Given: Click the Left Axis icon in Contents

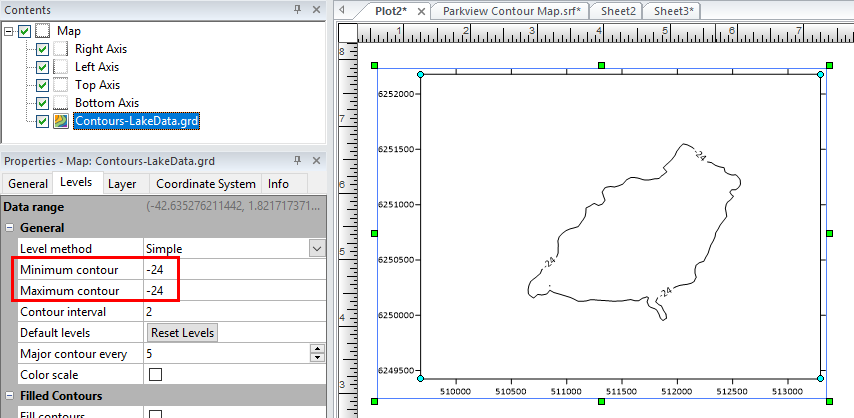Looking at the screenshot, I should pos(60,67).
